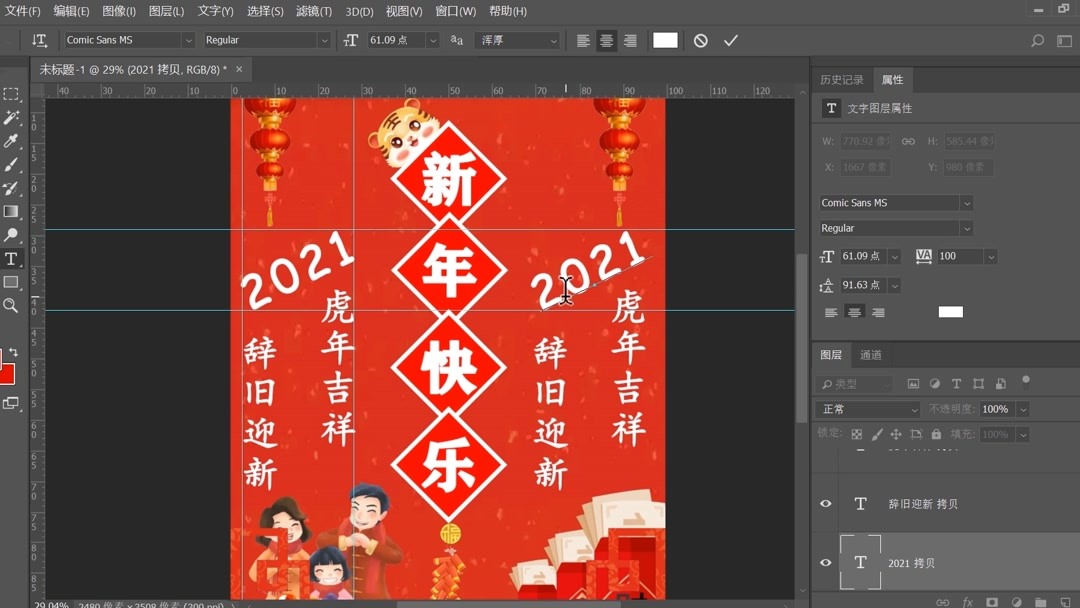This screenshot has width=1080, height=608.
Task: Center-align the text using the alignment button
Action: 606,40
